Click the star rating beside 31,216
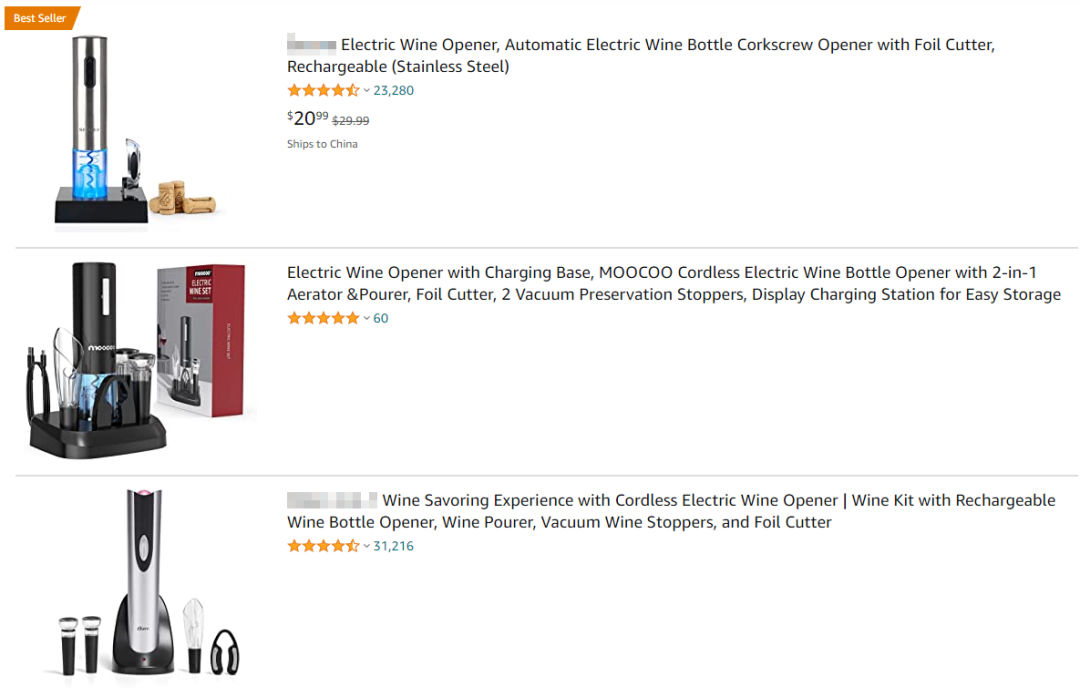 (322, 547)
